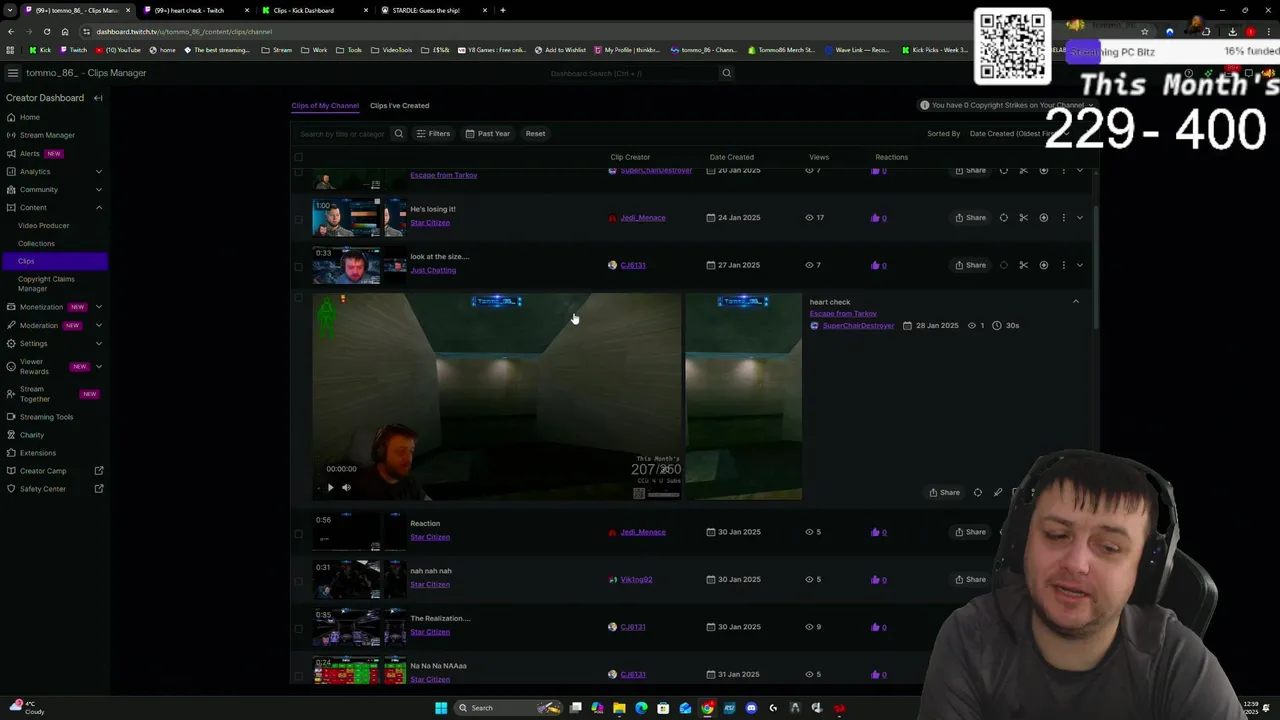The image size is (1280, 720).
Task: Select the Na Na Na NAAaa clip checkbox
Action: 298,675
